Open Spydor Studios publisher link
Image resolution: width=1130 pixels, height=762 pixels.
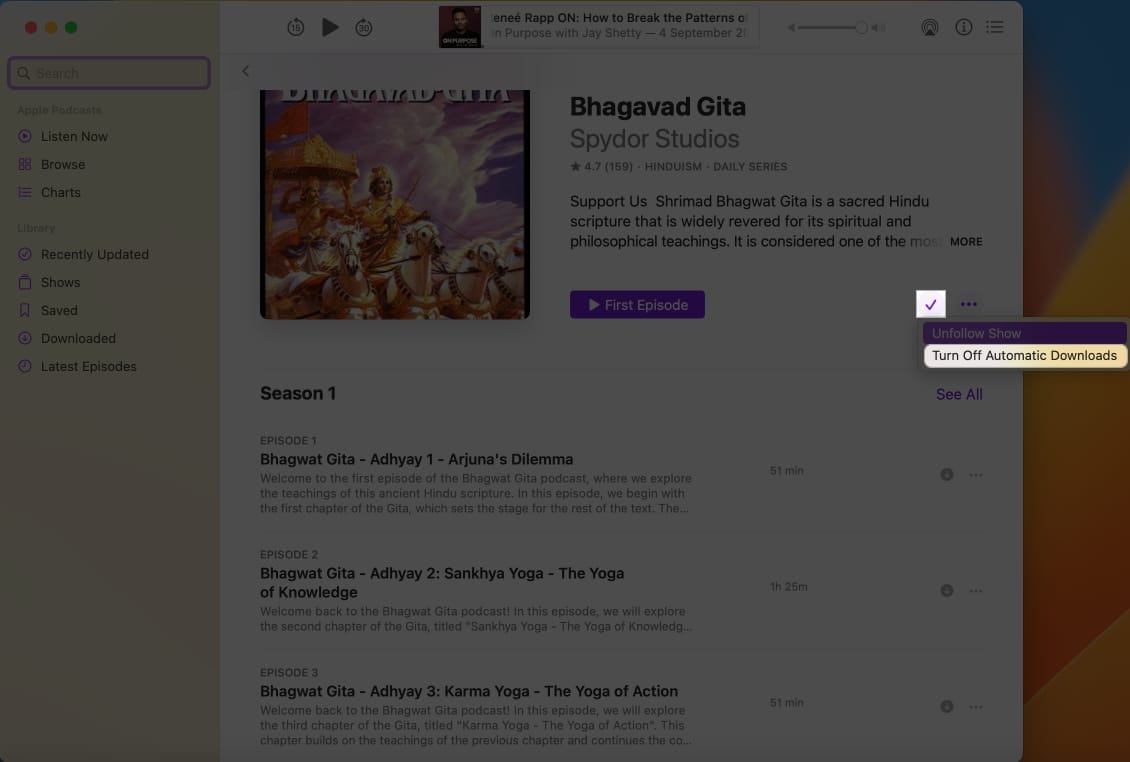654,138
